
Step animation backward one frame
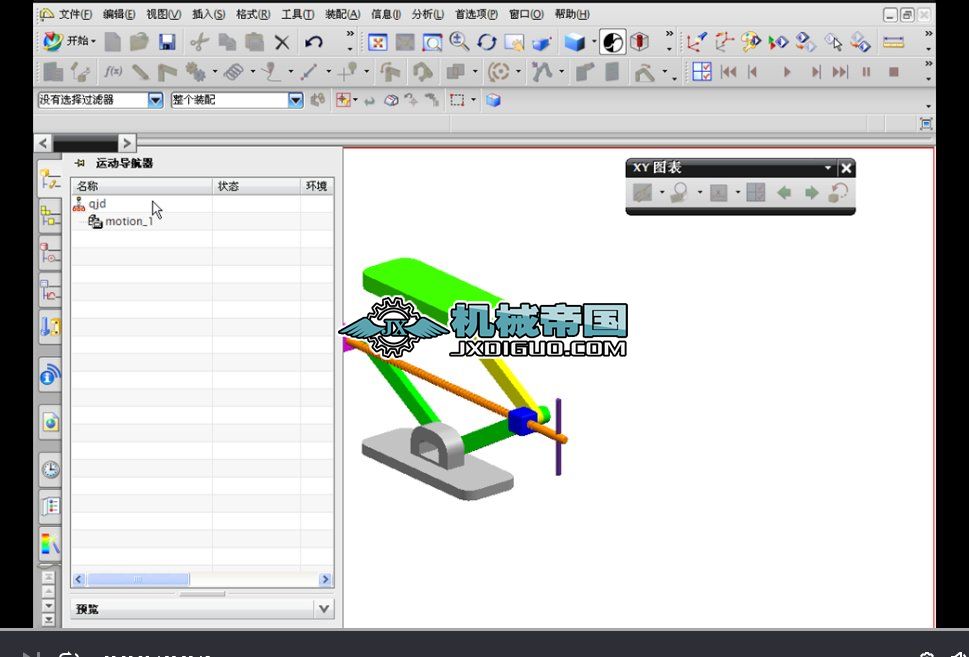click(x=752, y=72)
